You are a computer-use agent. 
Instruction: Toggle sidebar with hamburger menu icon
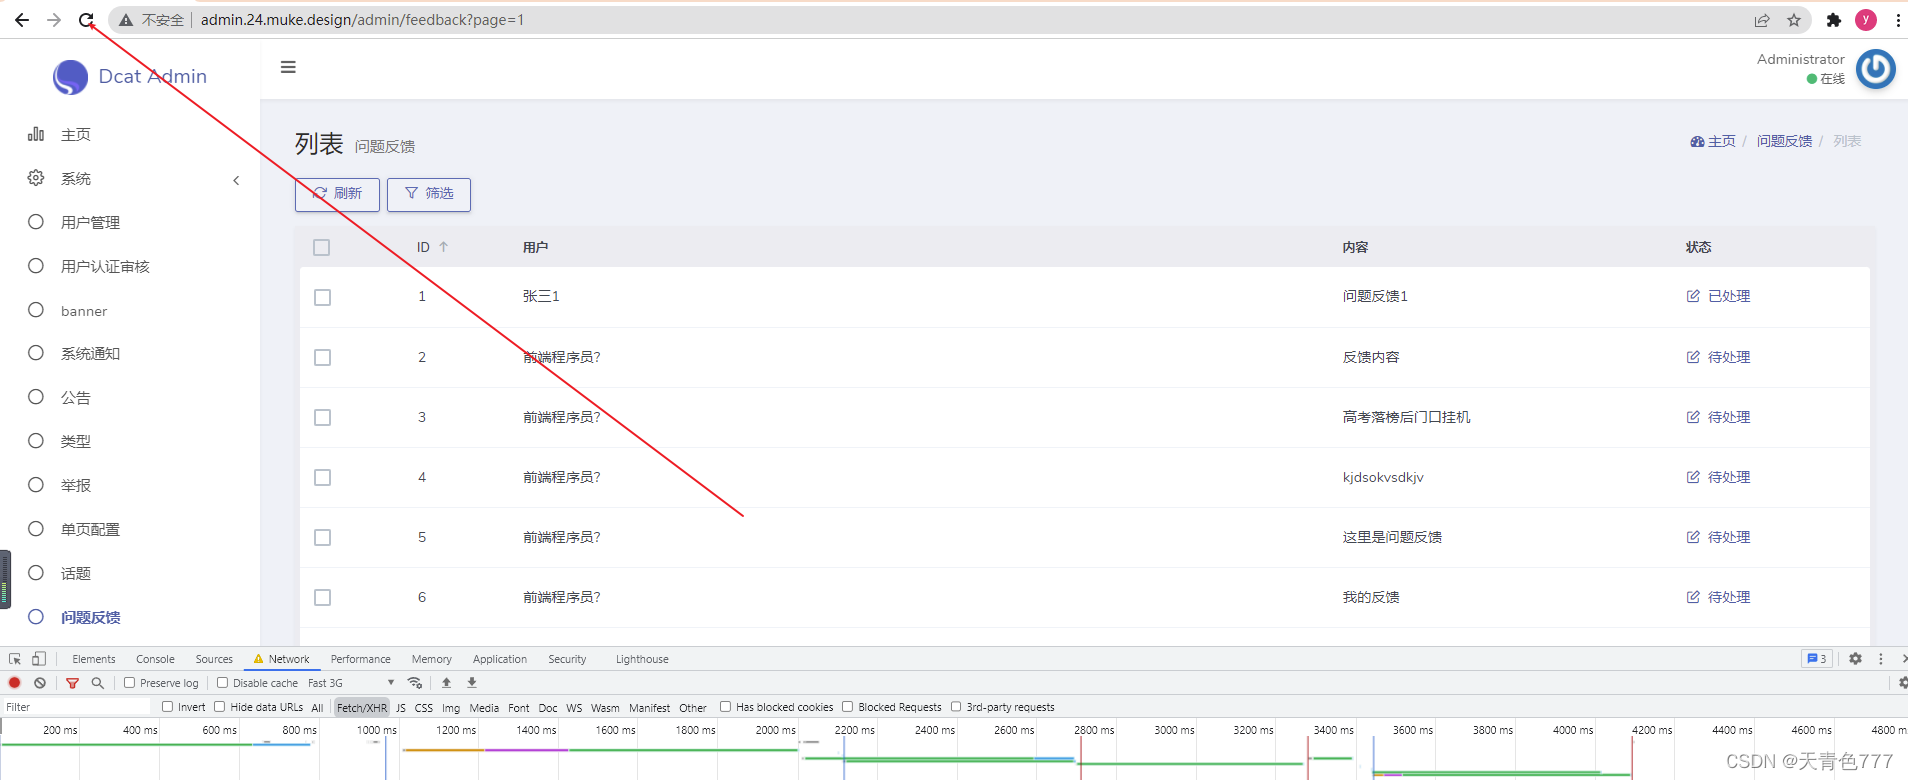(288, 67)
